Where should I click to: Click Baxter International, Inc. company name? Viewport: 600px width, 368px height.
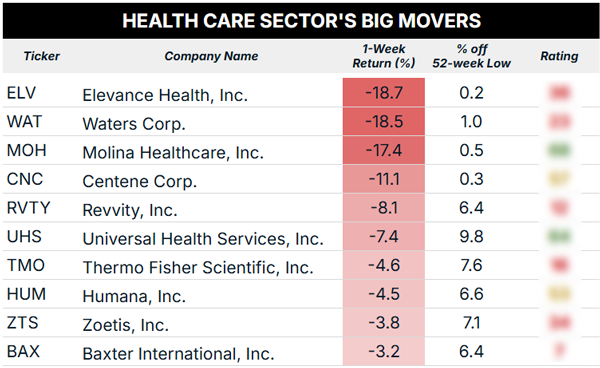click(x=178, y=354)
